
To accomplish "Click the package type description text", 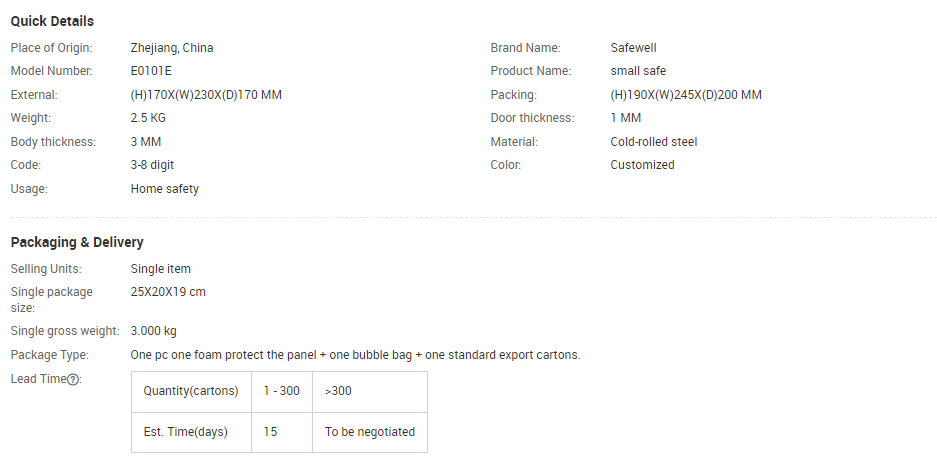I will [x=356, y=355].
